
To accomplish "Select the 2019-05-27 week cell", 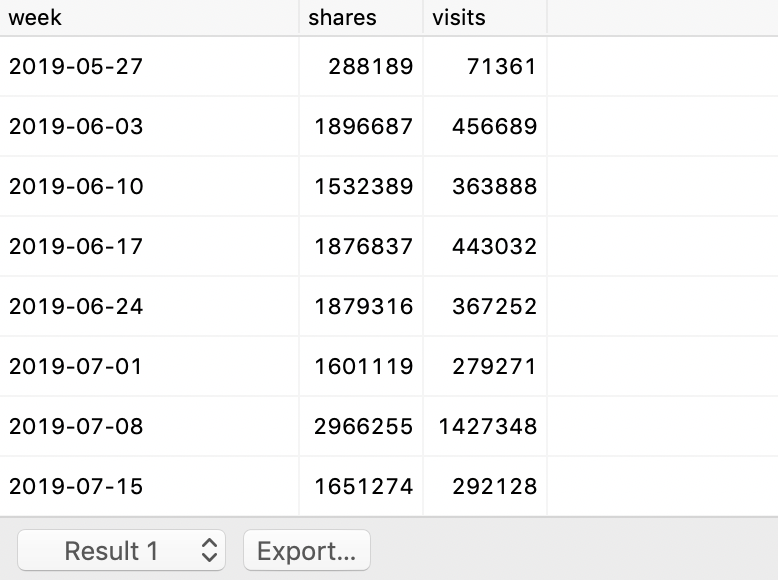I will (x=76, y=67).
